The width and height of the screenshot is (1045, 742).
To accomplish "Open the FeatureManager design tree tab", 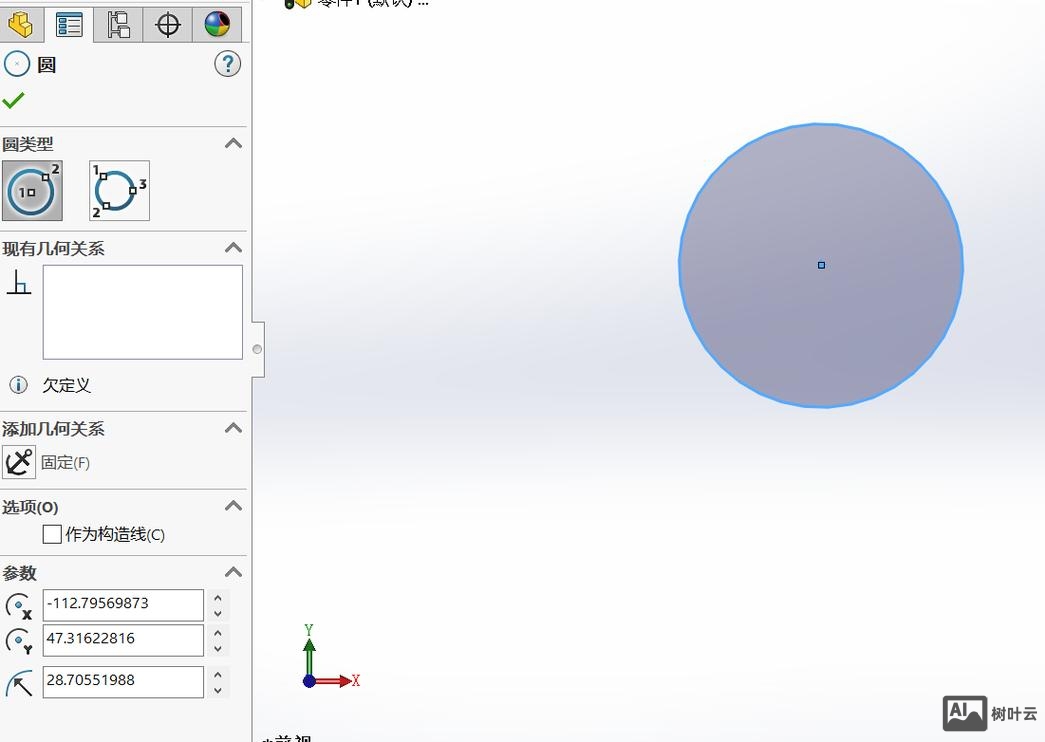I will tap(20, 24).
